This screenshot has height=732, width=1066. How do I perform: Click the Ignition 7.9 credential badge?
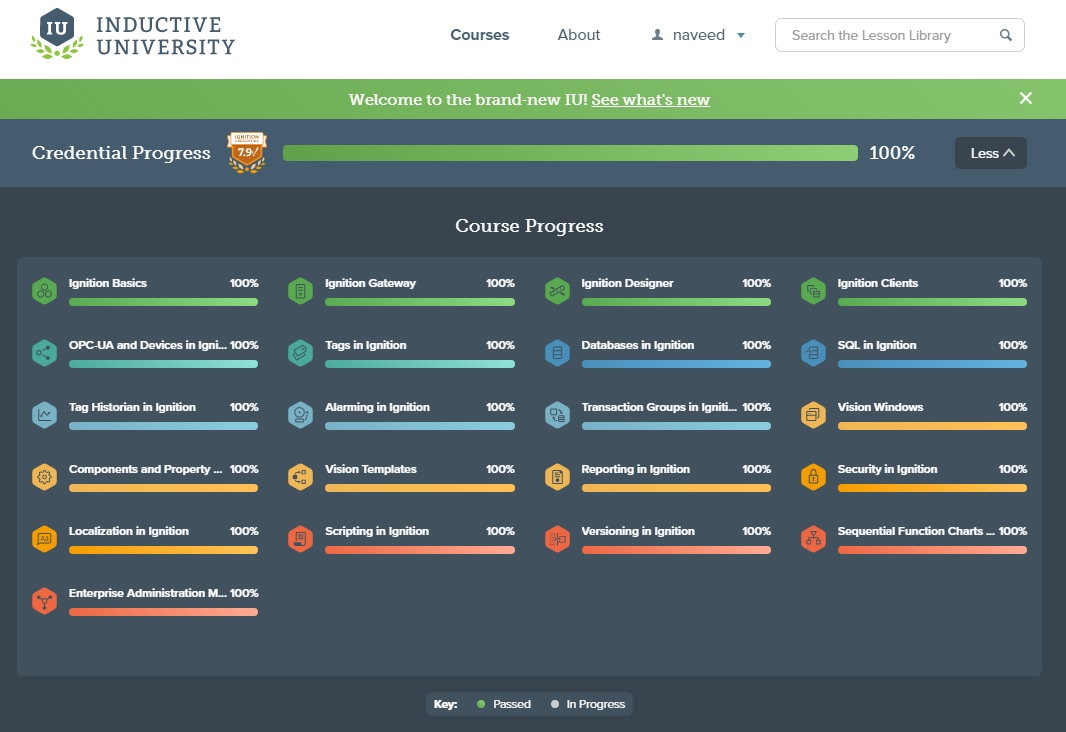(x=247, y=153)
